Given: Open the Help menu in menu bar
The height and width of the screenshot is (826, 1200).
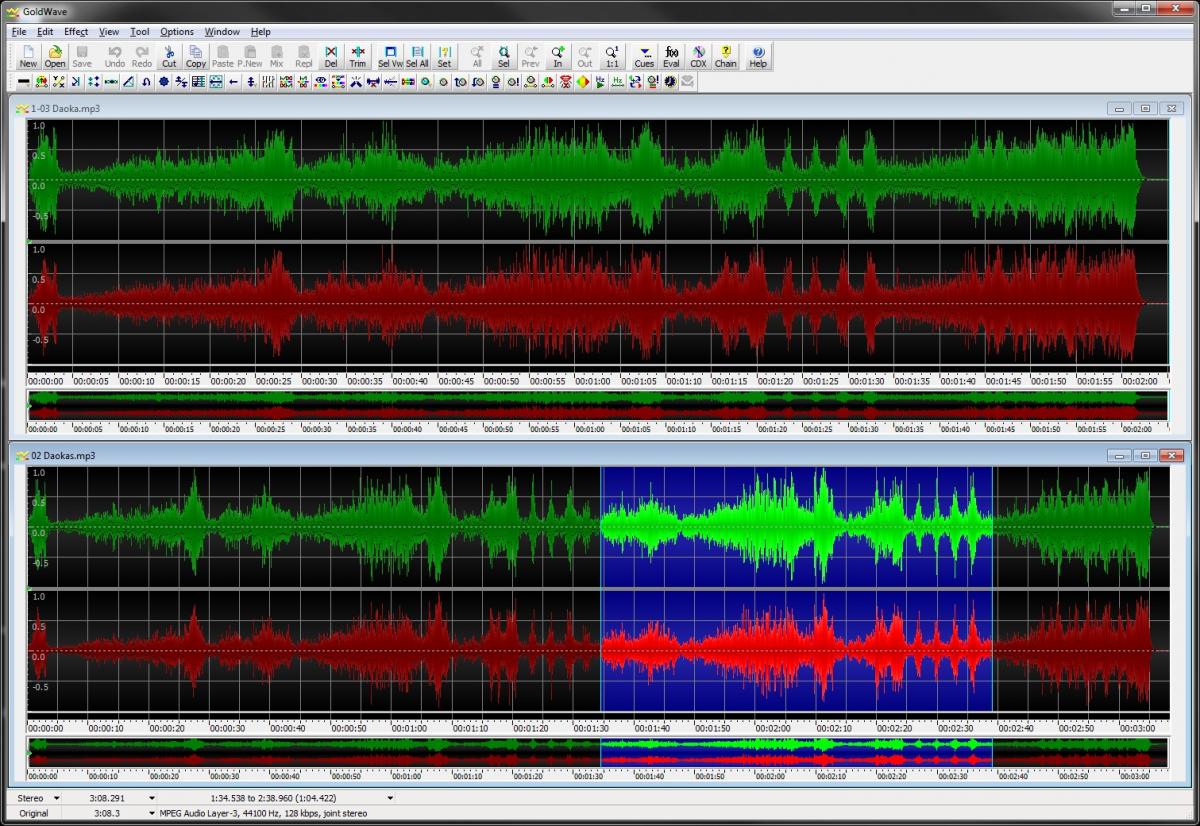Looking at the screenshot, I should coord(261,32).
